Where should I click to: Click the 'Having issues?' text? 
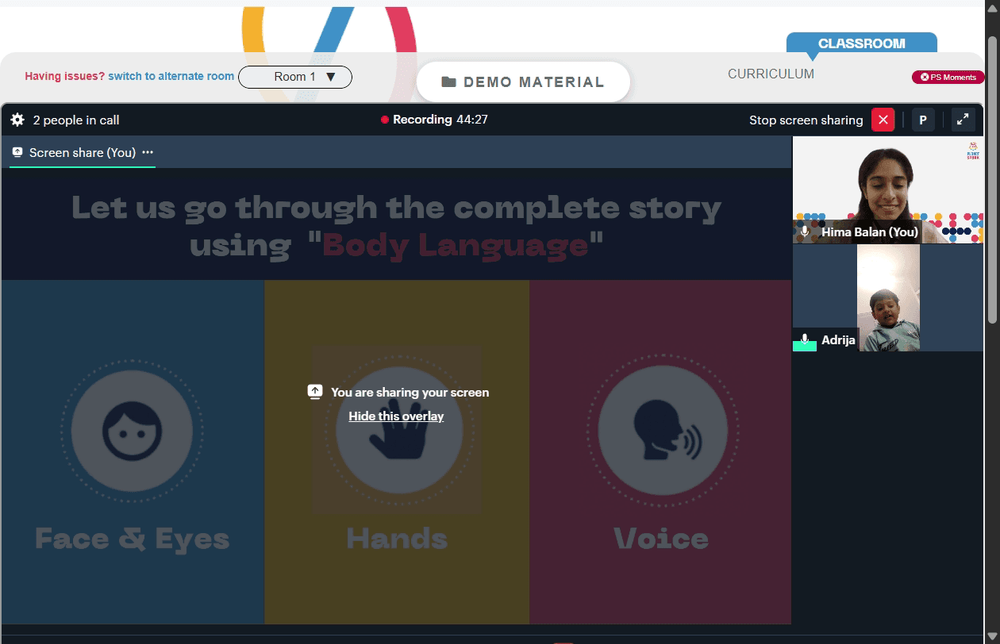[64, 76]
